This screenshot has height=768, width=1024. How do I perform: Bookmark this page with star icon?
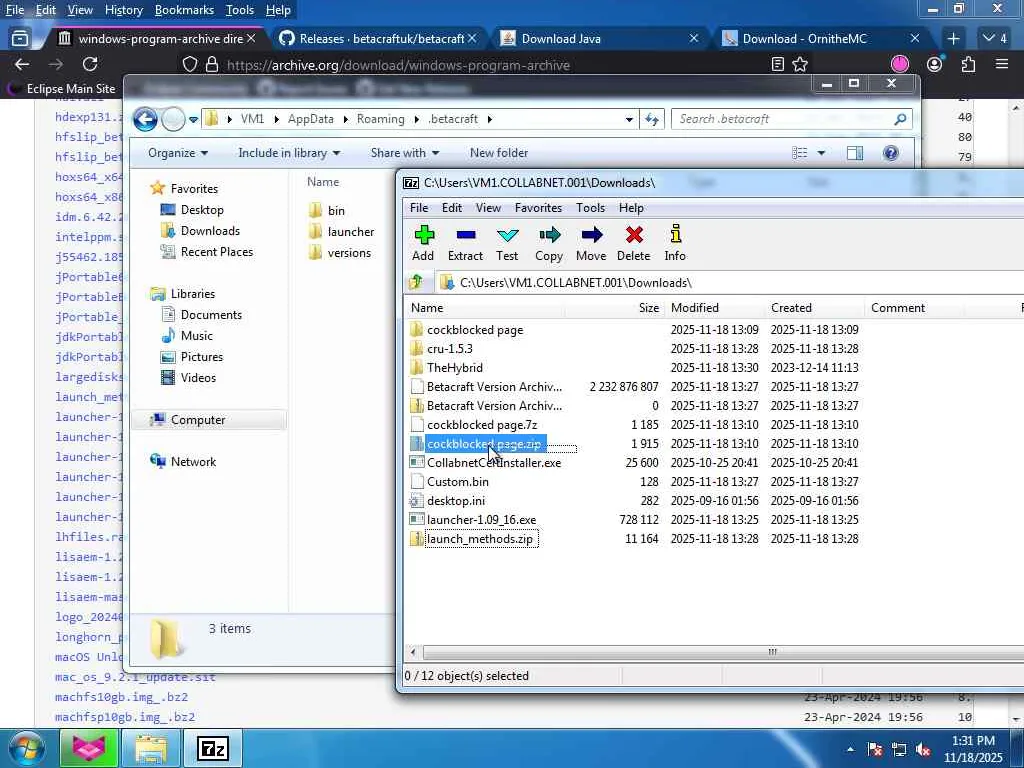(800, 64)
